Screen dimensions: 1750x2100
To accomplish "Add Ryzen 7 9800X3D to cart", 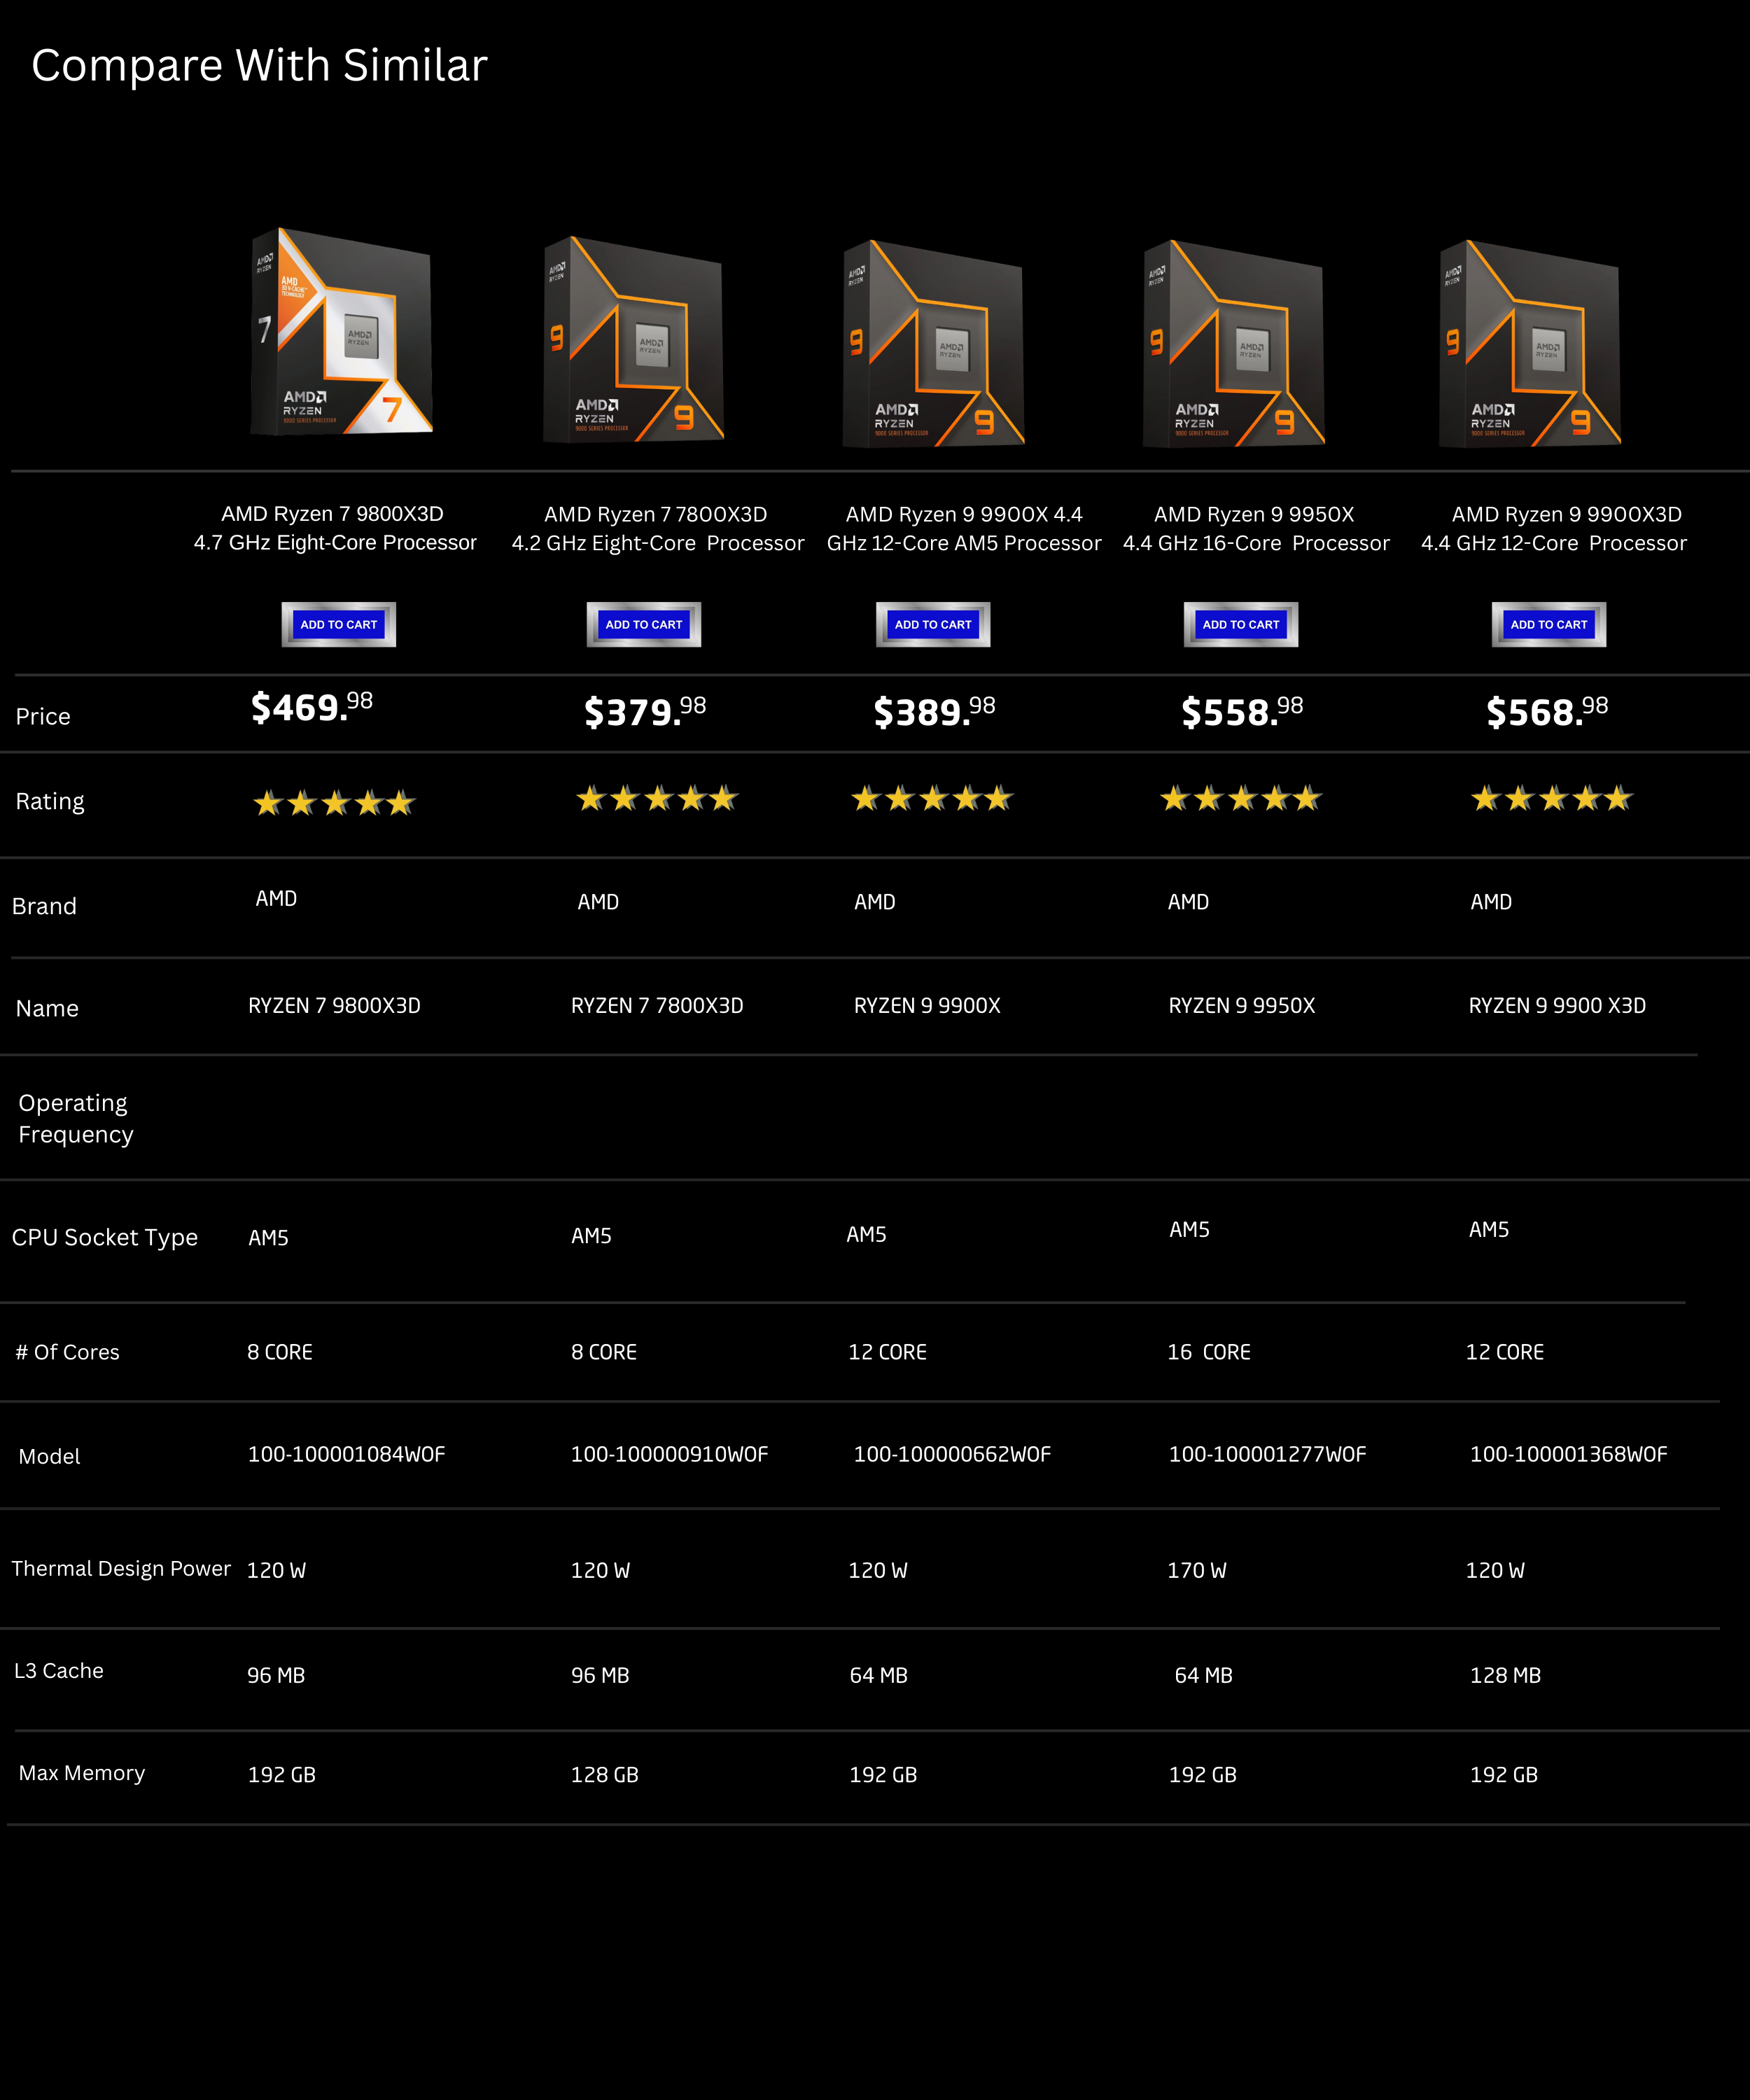I will [x=338, y=624].
